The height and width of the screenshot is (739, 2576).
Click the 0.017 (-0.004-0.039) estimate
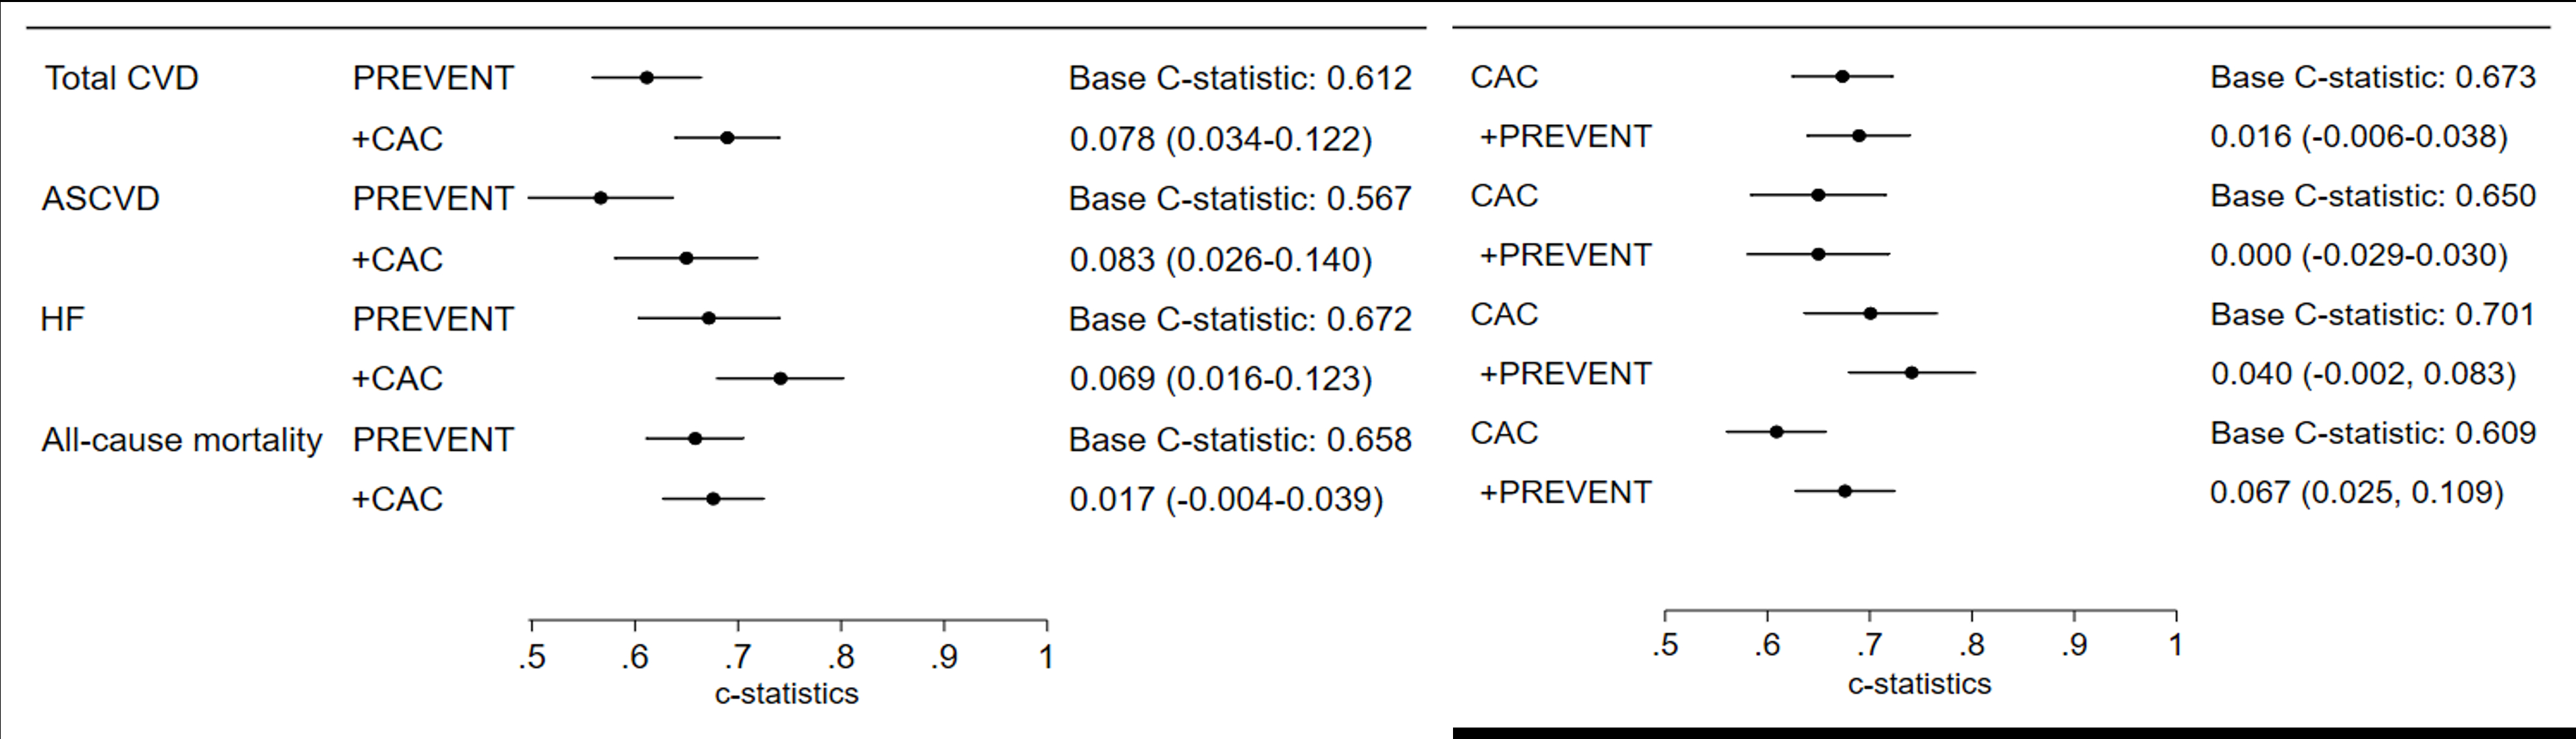(x=1226, y=499)
